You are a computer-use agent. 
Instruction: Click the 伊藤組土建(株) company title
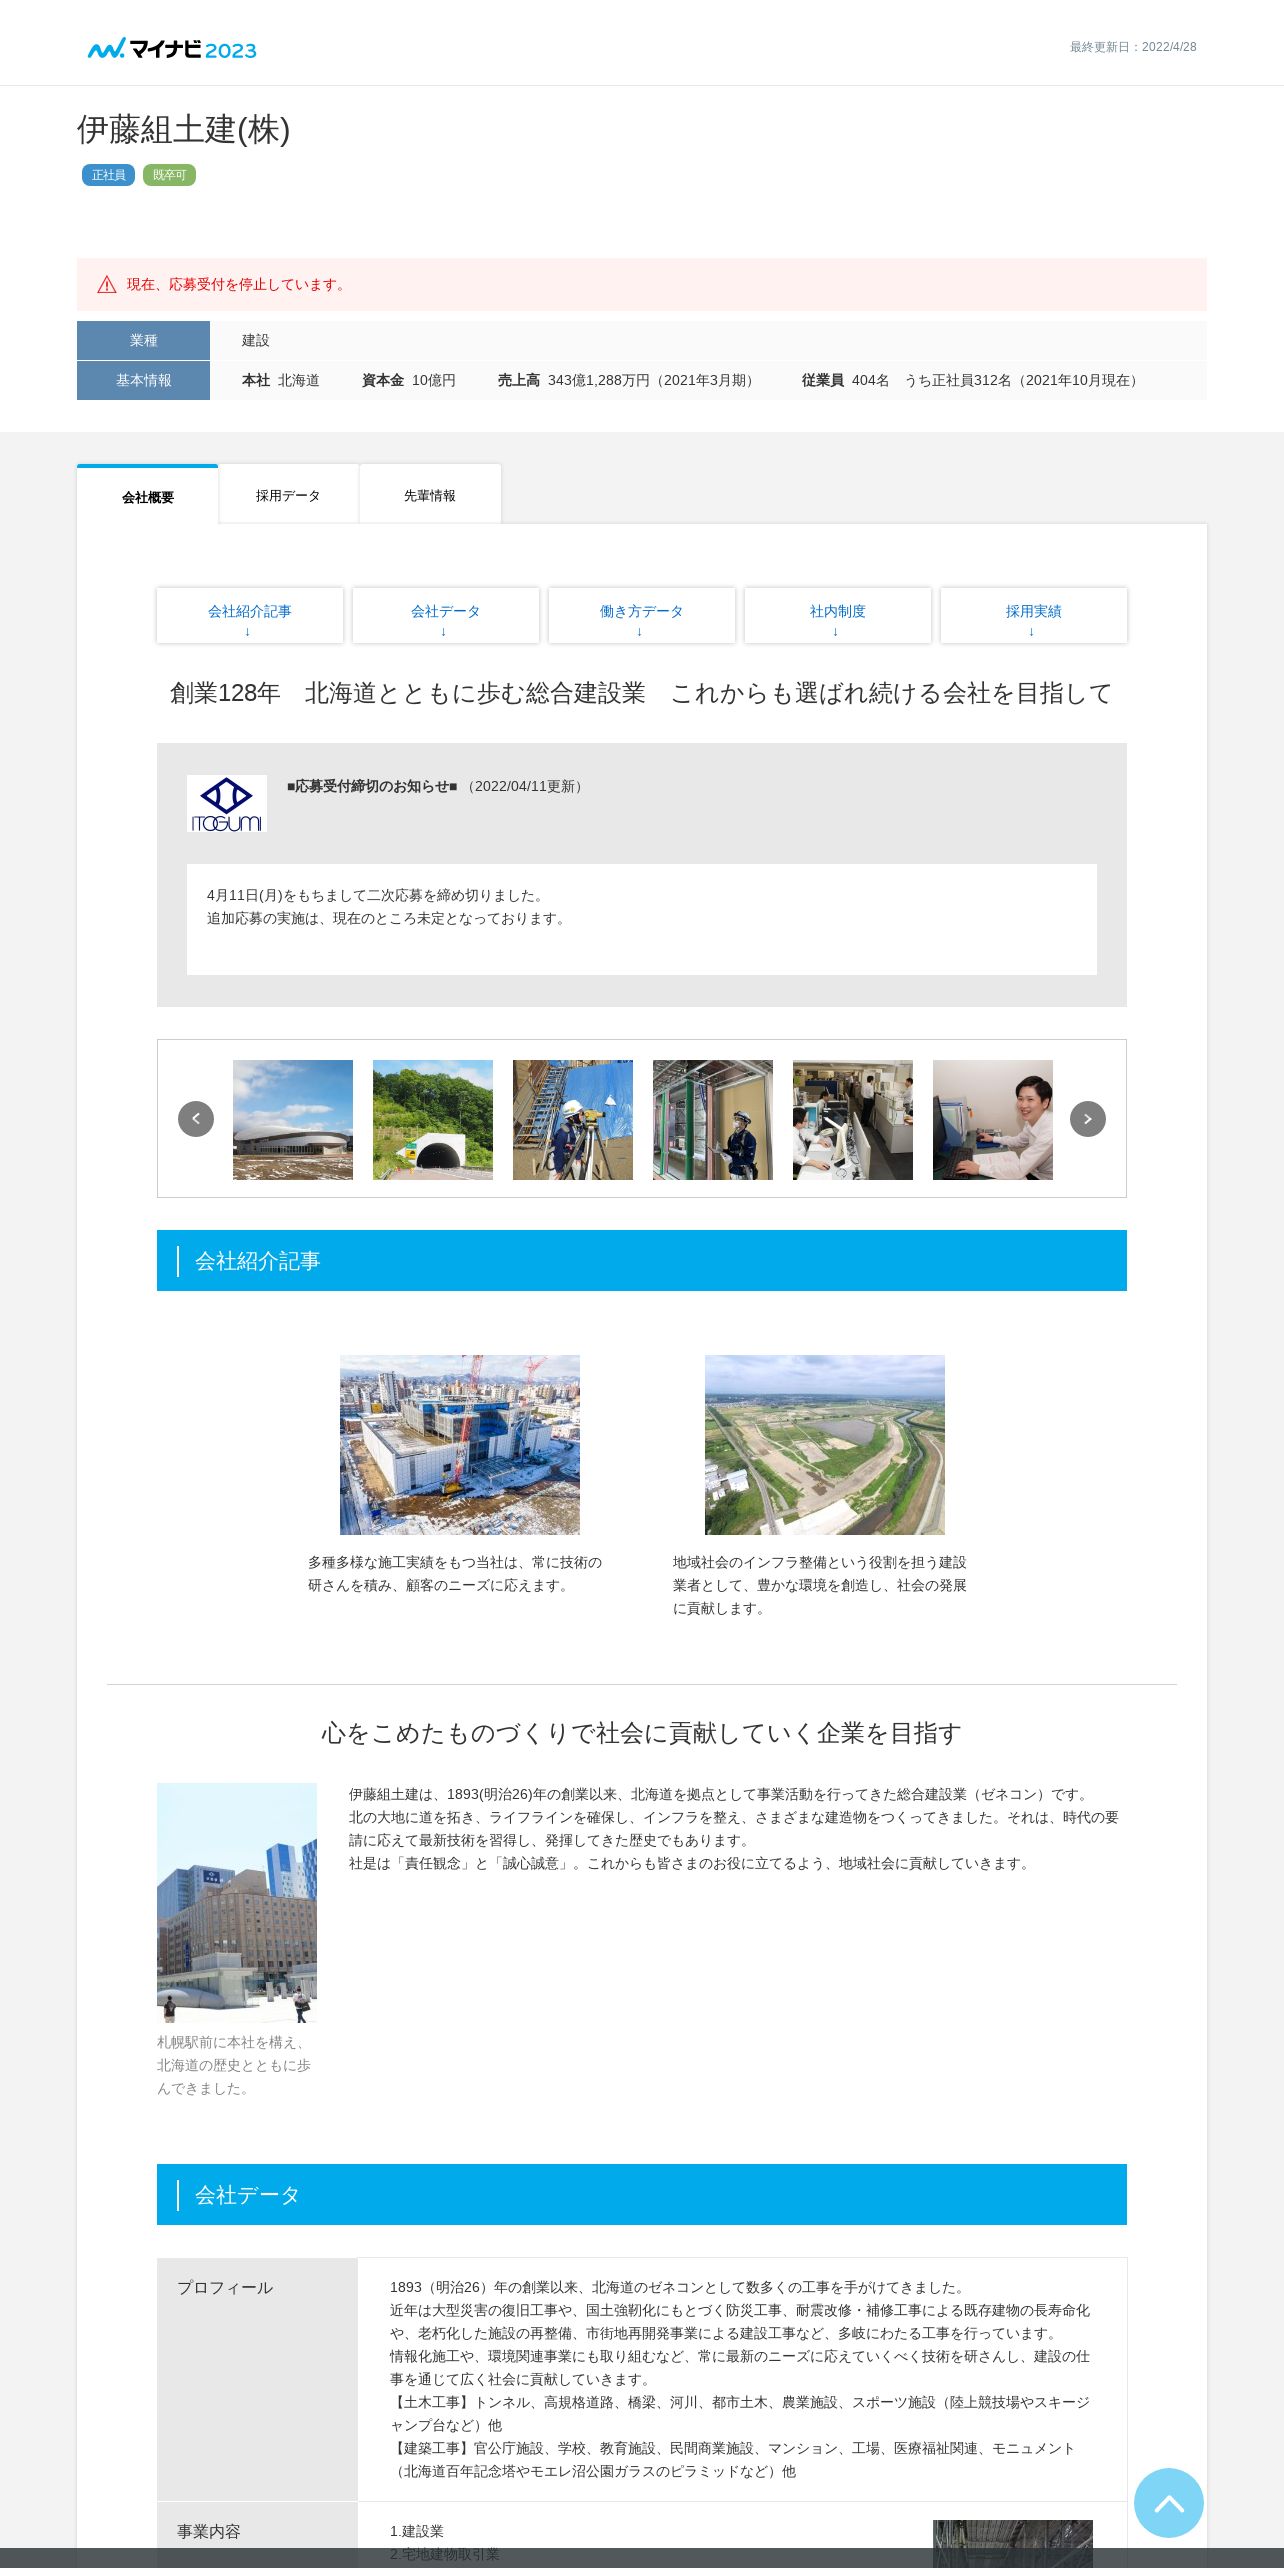184,130
